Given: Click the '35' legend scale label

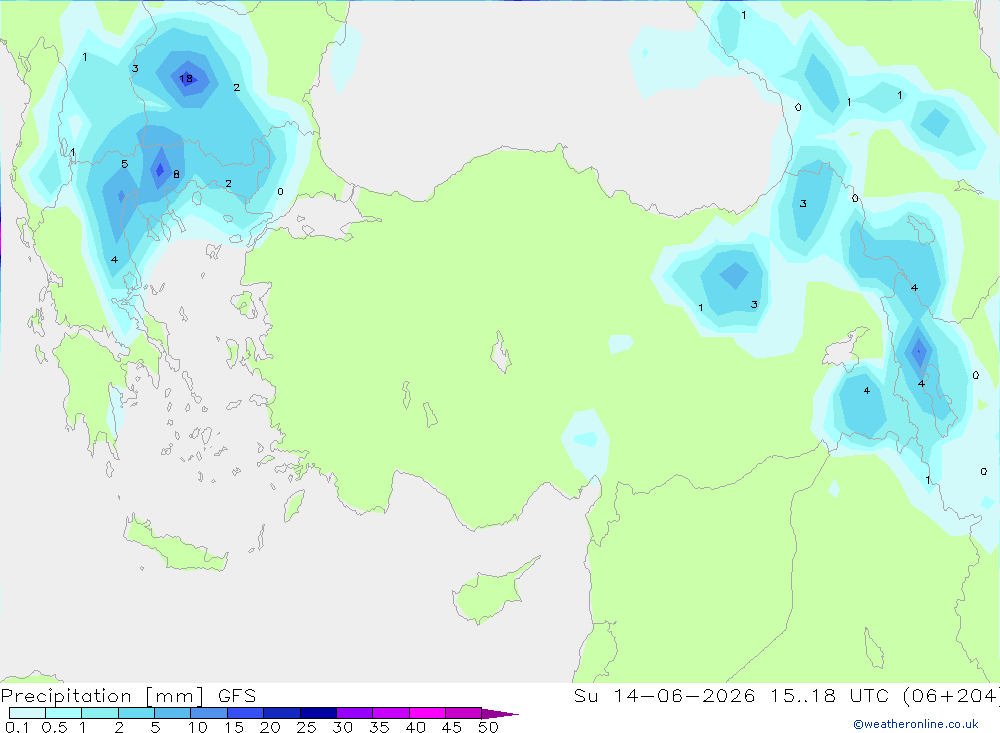Looking at the screenshot, I should point(379,727).
